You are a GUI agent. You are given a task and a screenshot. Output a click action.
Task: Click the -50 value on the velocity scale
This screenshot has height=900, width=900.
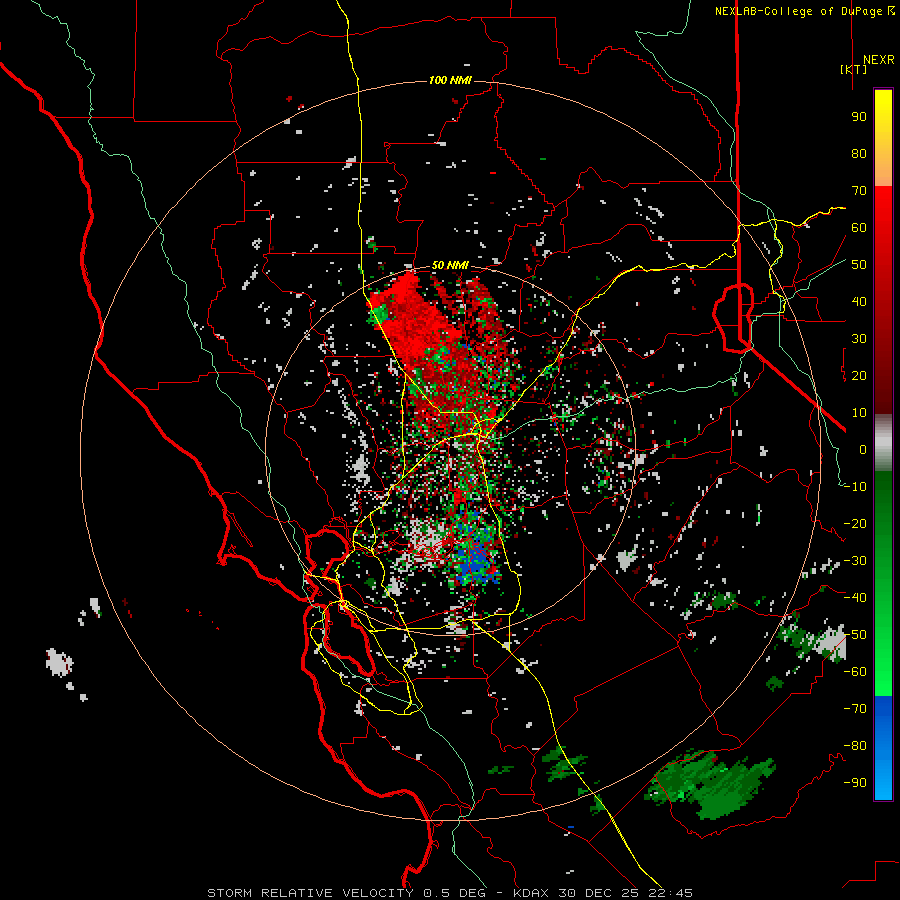click(855, 635)
